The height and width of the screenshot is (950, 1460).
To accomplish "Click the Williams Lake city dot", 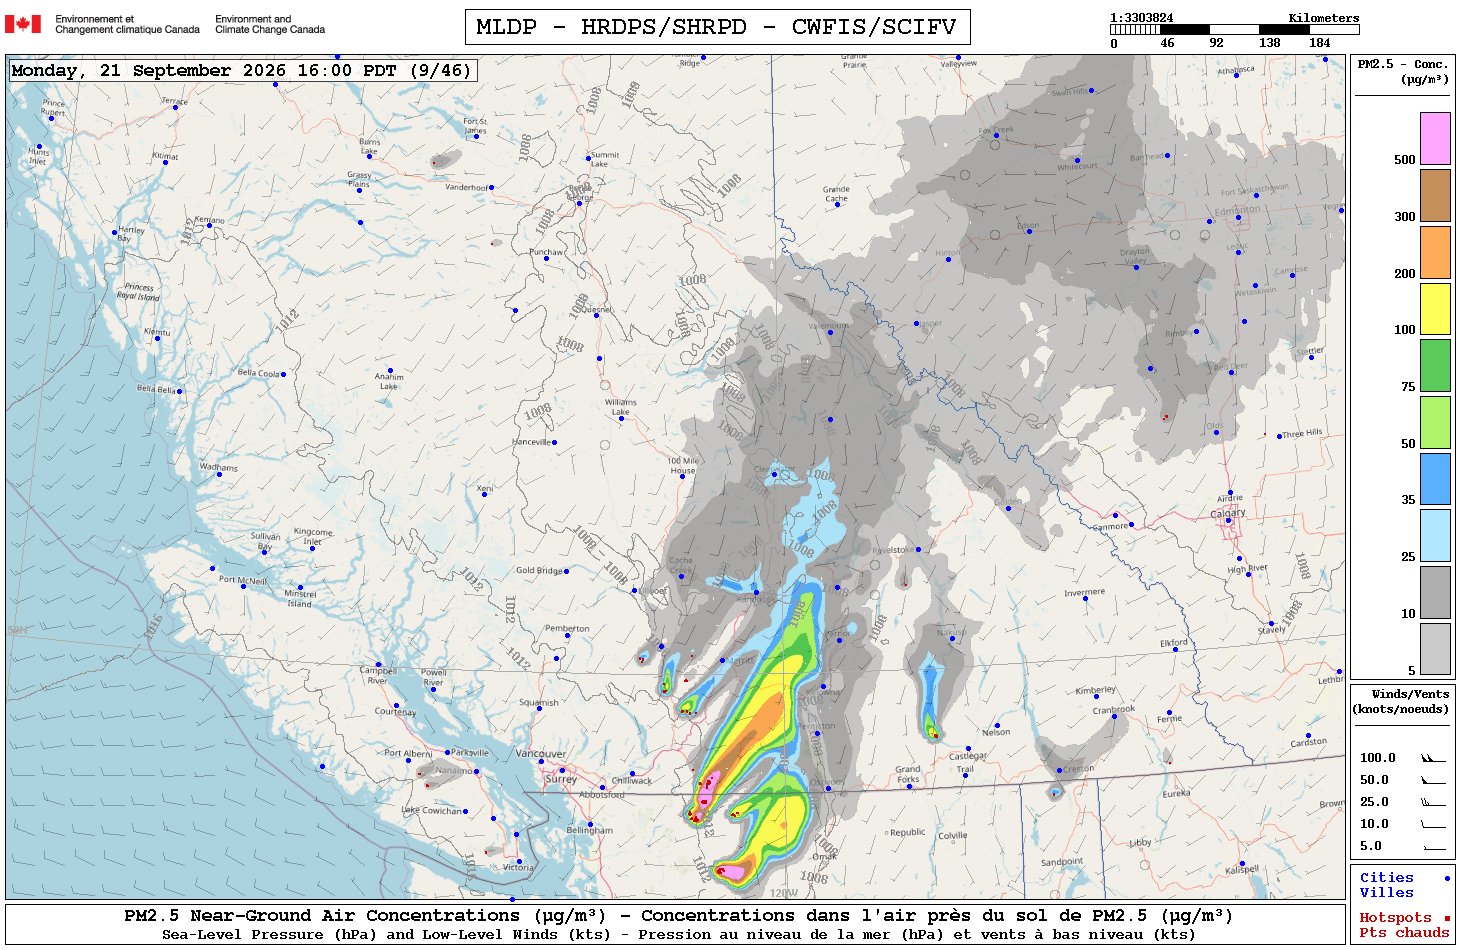I will [621, 419].
